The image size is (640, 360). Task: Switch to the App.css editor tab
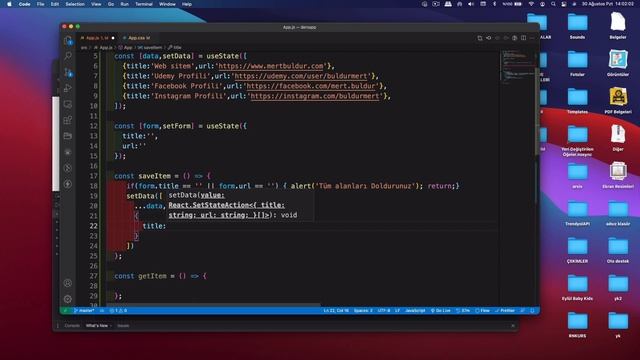tap(139, 38)
